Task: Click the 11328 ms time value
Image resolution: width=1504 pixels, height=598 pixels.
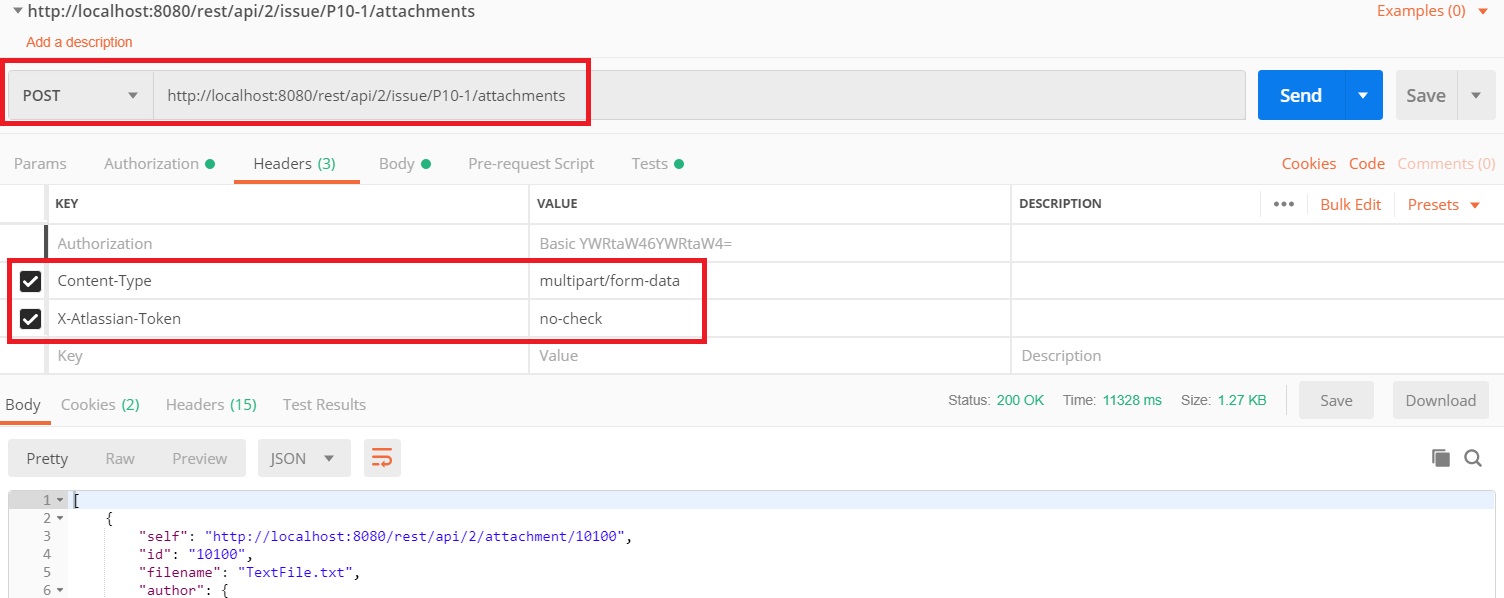Action: coord(1132,400)
